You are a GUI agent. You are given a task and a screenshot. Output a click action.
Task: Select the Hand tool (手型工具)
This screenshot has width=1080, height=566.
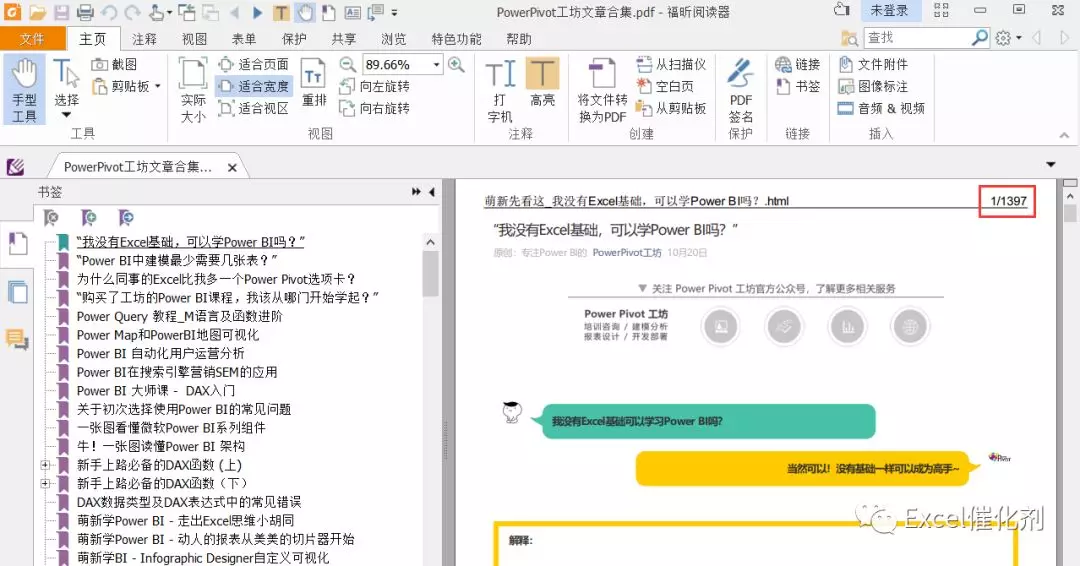25,90
